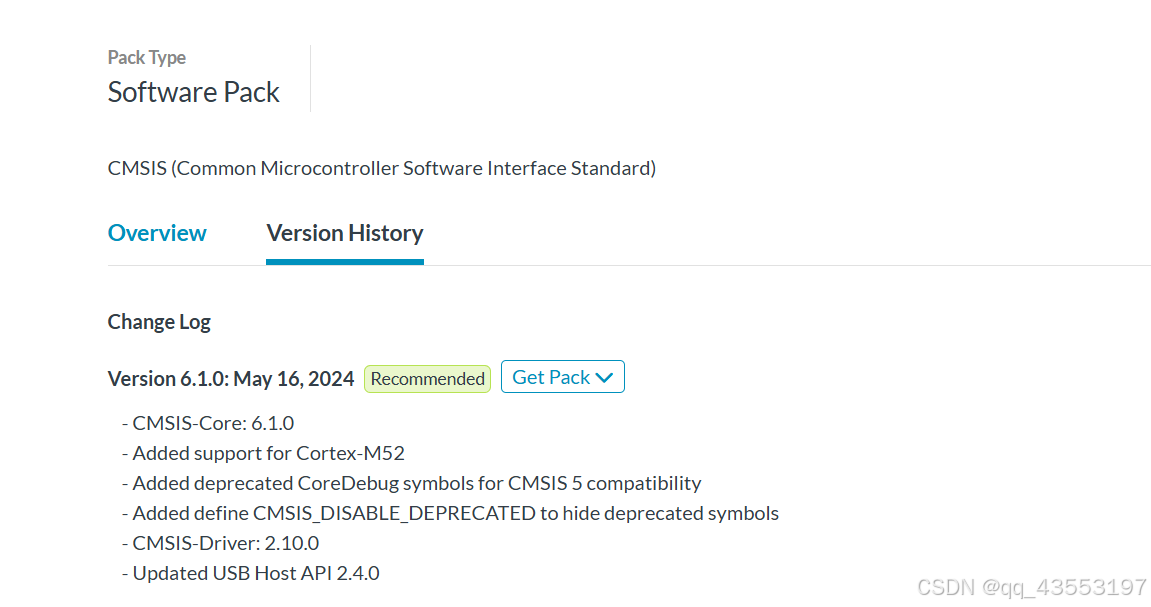
Task: Click the vertical divider beside Software Pack
Action: coord(310,78)
